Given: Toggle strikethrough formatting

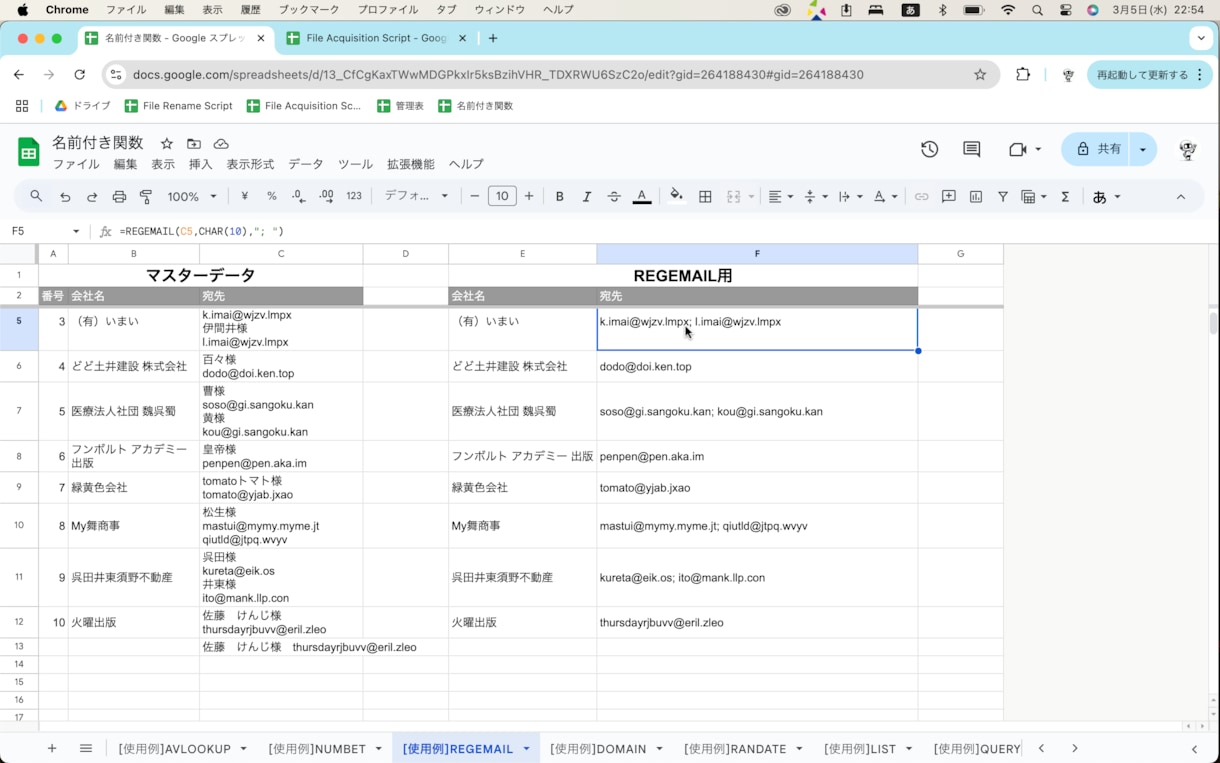Looking at the screenshot, I should click(614, 197).
